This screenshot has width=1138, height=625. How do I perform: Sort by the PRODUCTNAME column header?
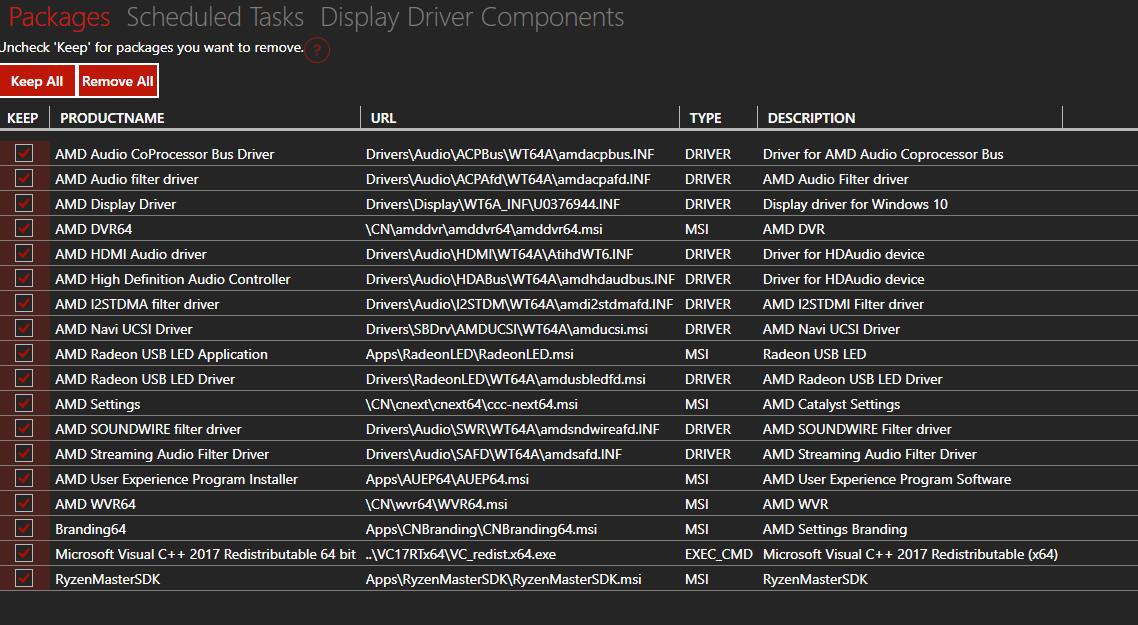tap(112, 118)
